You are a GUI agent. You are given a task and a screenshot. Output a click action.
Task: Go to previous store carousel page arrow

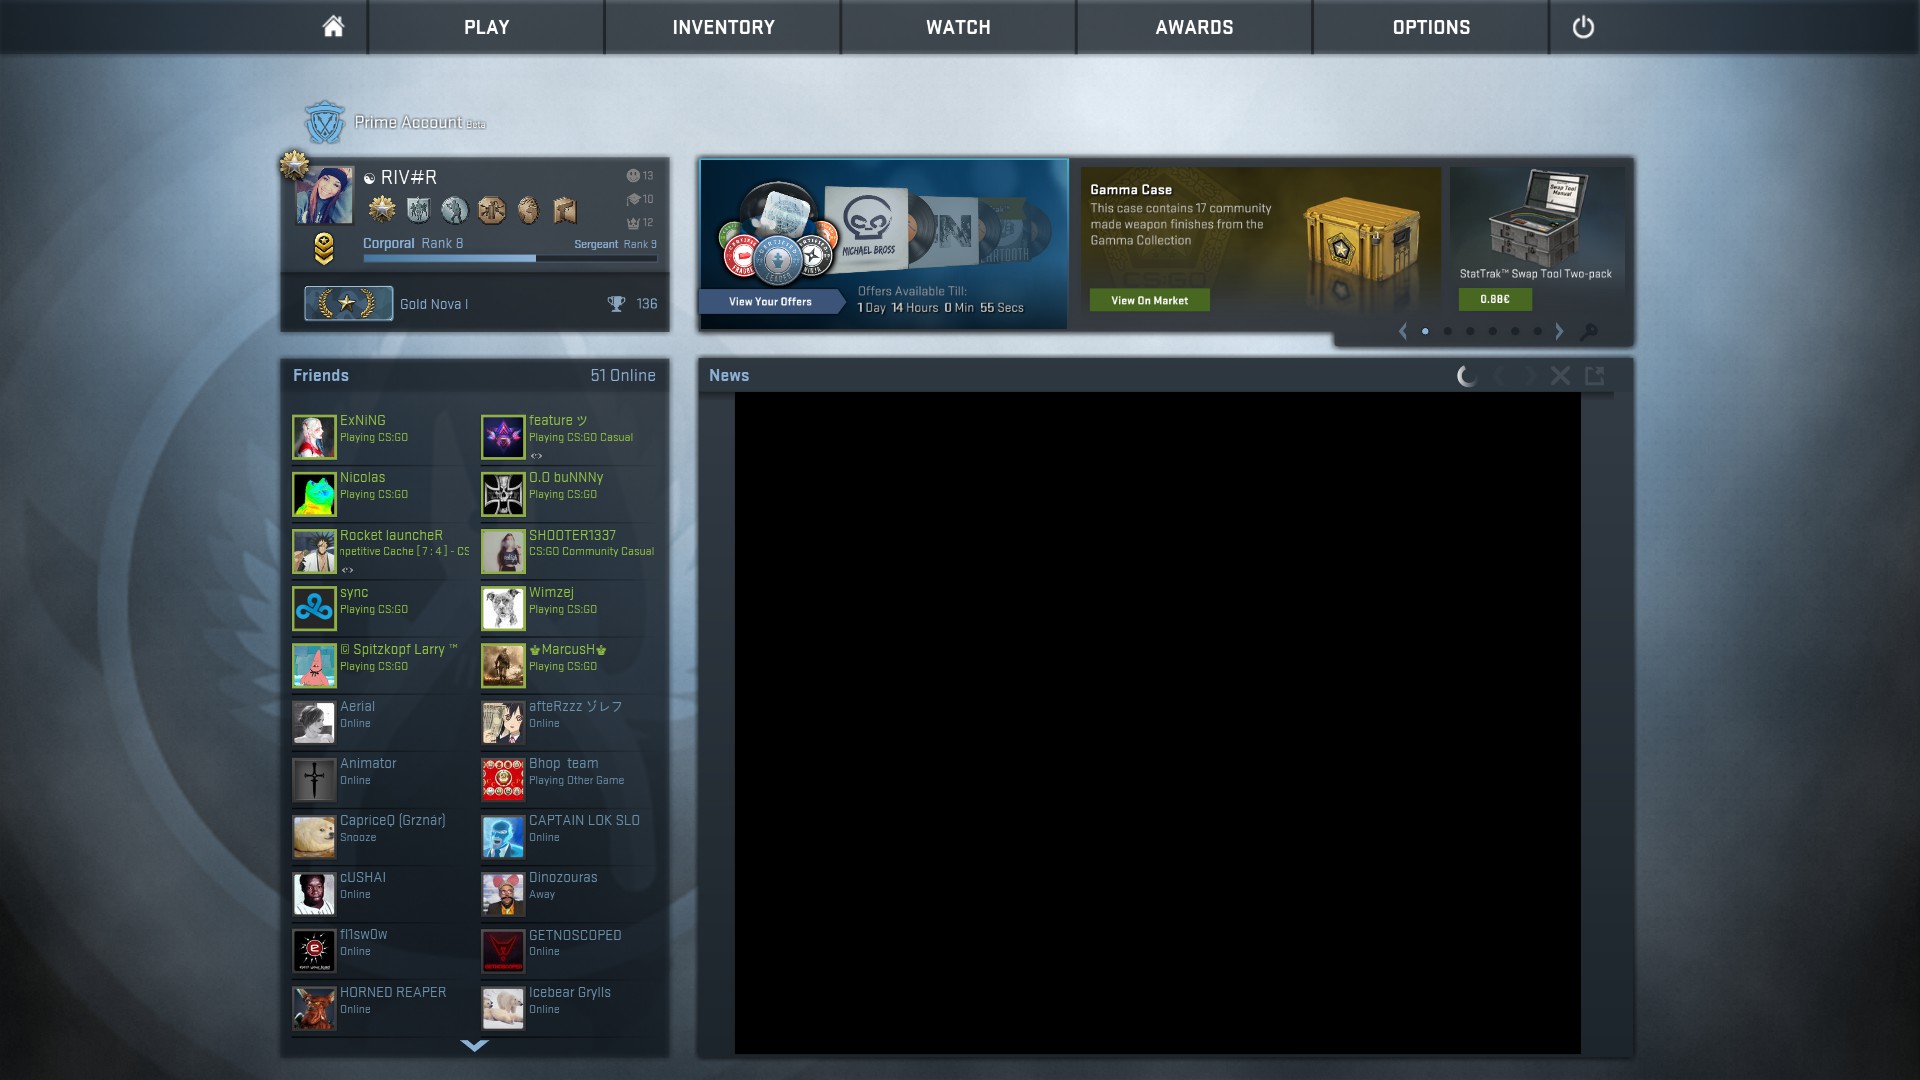pyautogui.click(x=1403, y=332)
